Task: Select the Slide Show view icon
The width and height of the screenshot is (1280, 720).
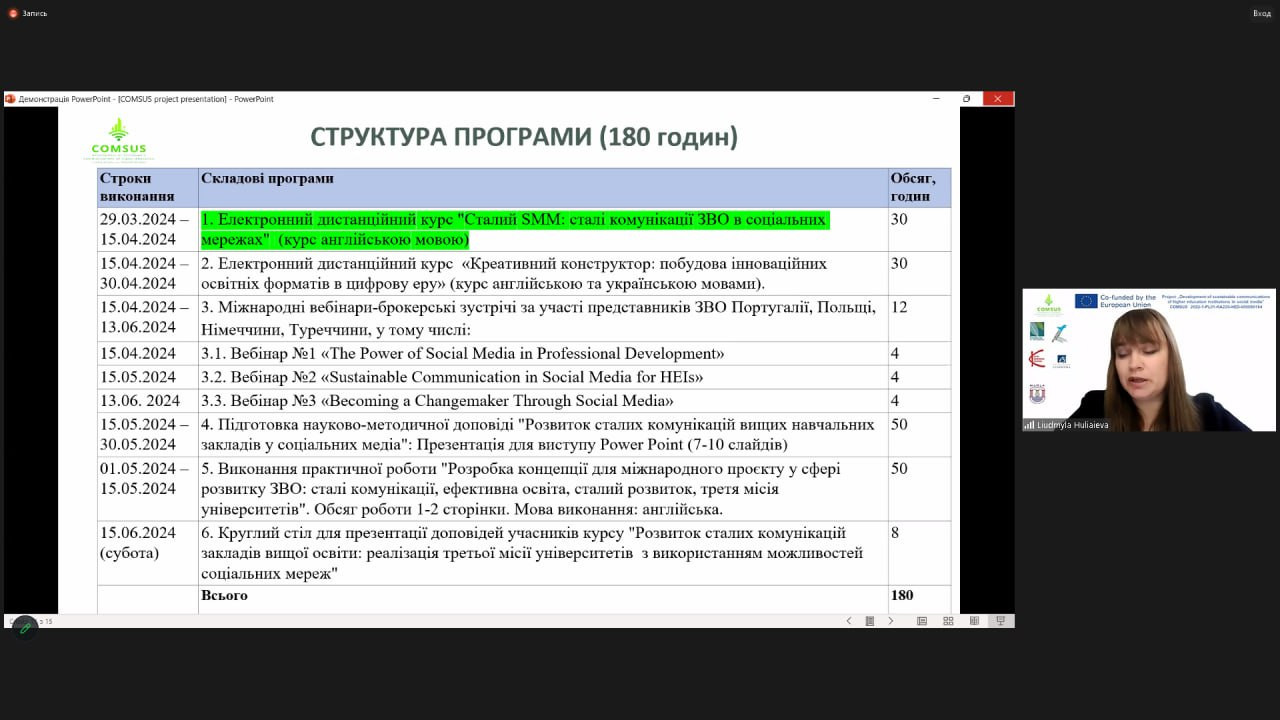Action: [1000, 621]
